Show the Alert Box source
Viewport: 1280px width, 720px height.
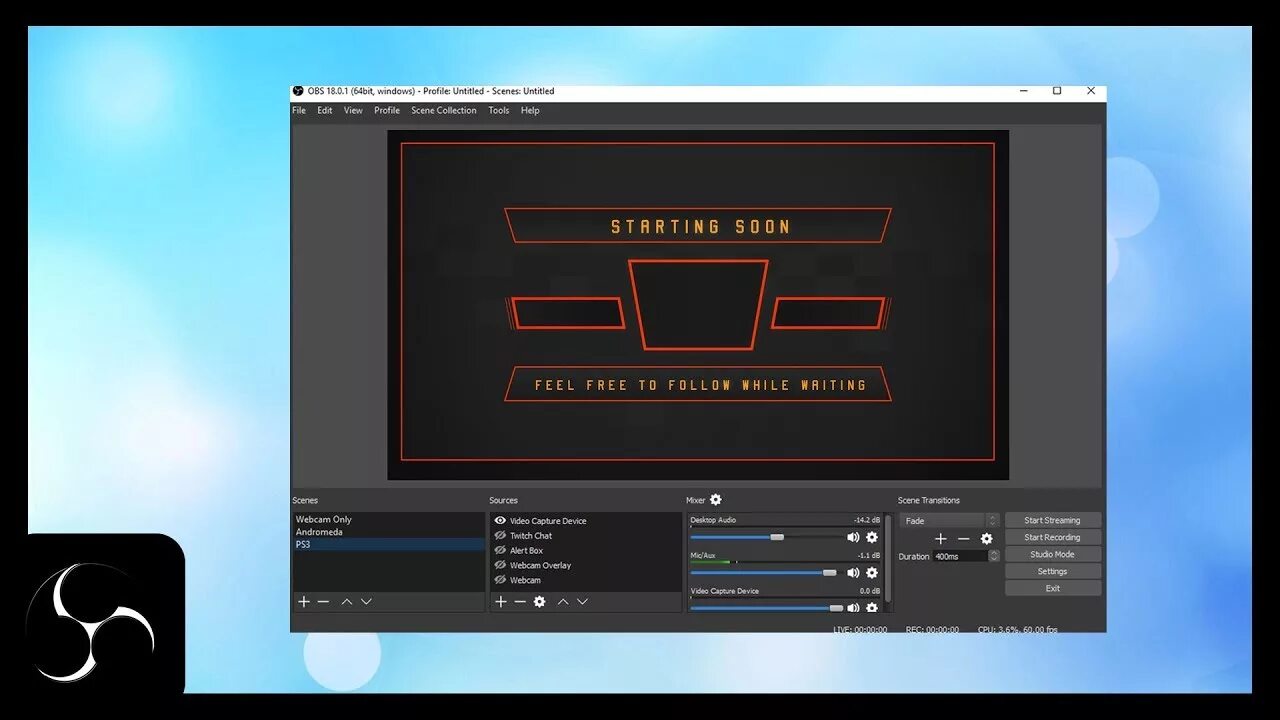click(x=500, y=550)
